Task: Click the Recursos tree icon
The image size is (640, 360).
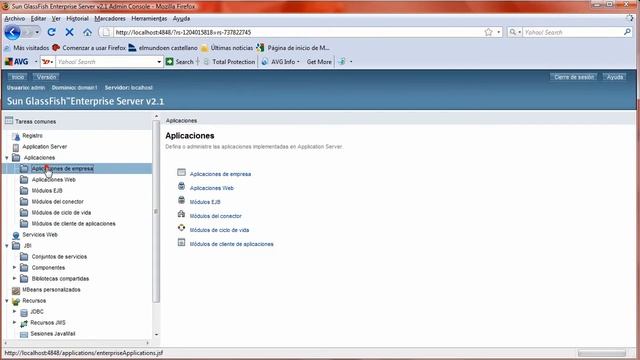Action: pyautogui.click(x=16, y=301)
